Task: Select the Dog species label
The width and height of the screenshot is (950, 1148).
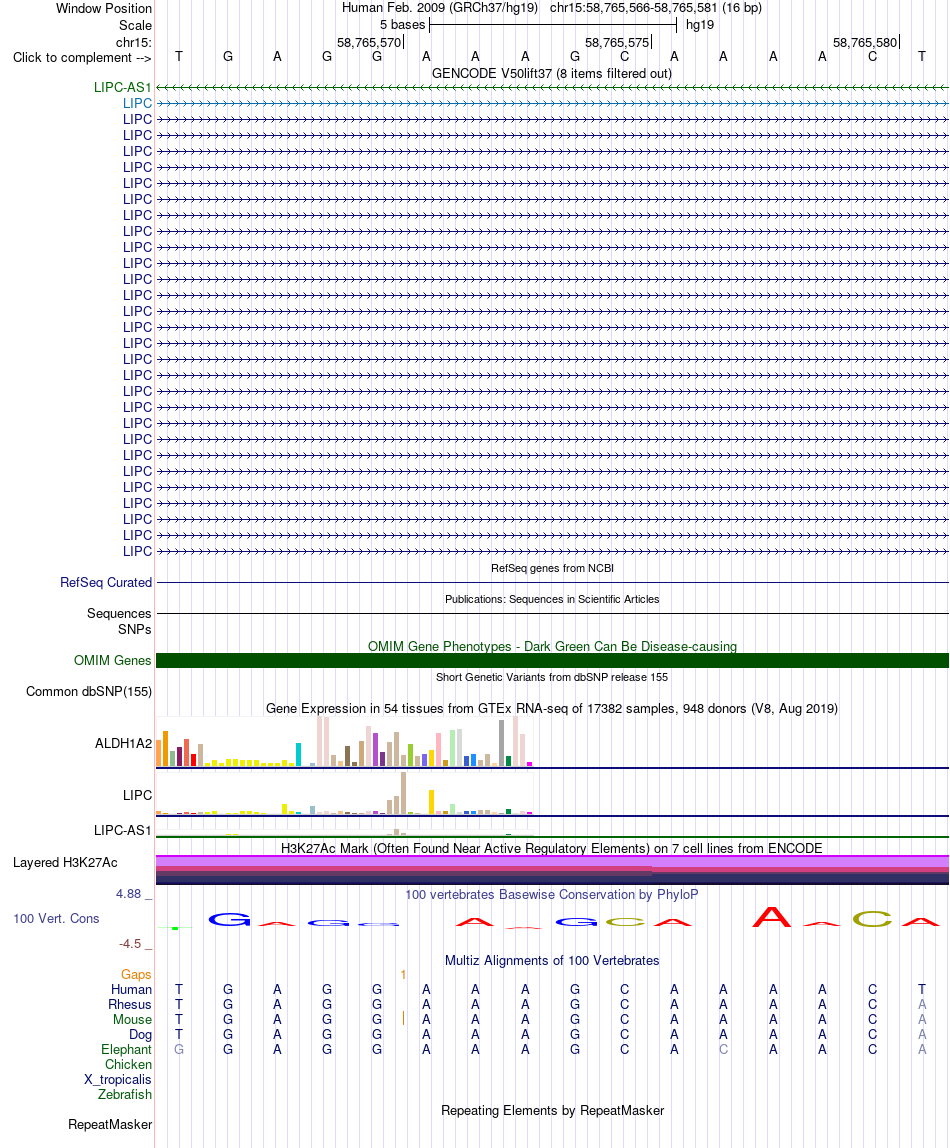Action: [x=141, y=1035]
